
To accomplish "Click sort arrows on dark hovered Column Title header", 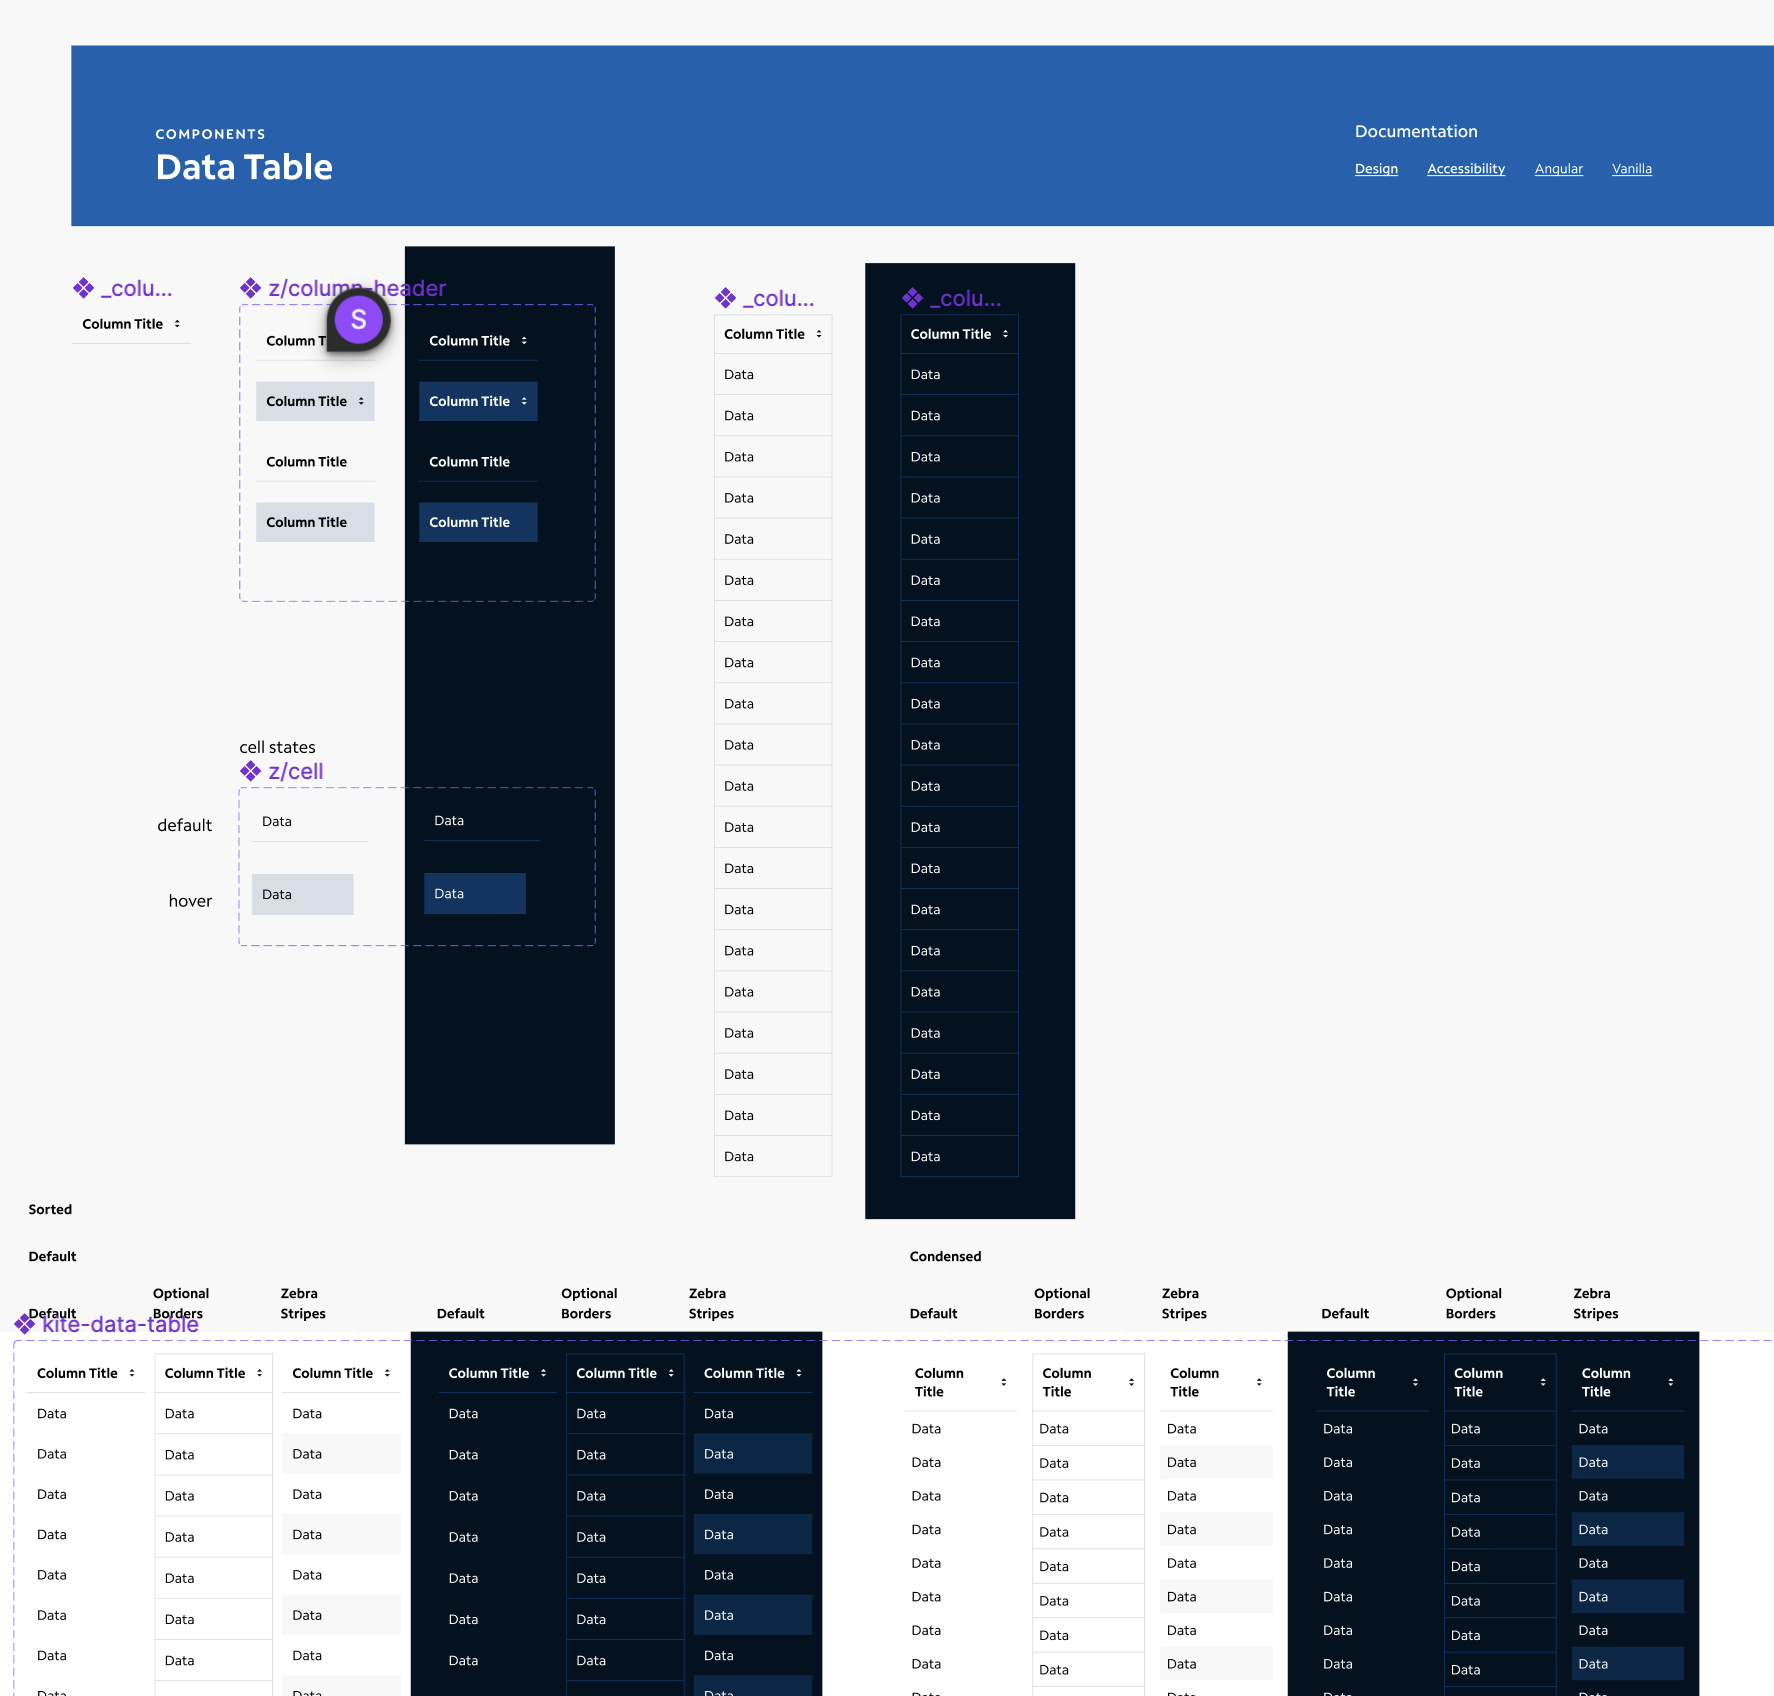I will click(x=524, y=401).
